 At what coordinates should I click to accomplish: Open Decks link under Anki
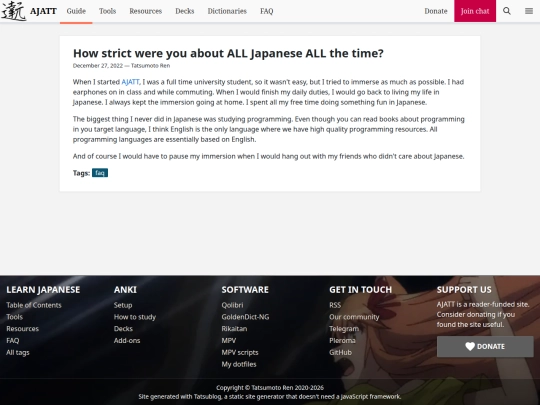tap(123, 329)
